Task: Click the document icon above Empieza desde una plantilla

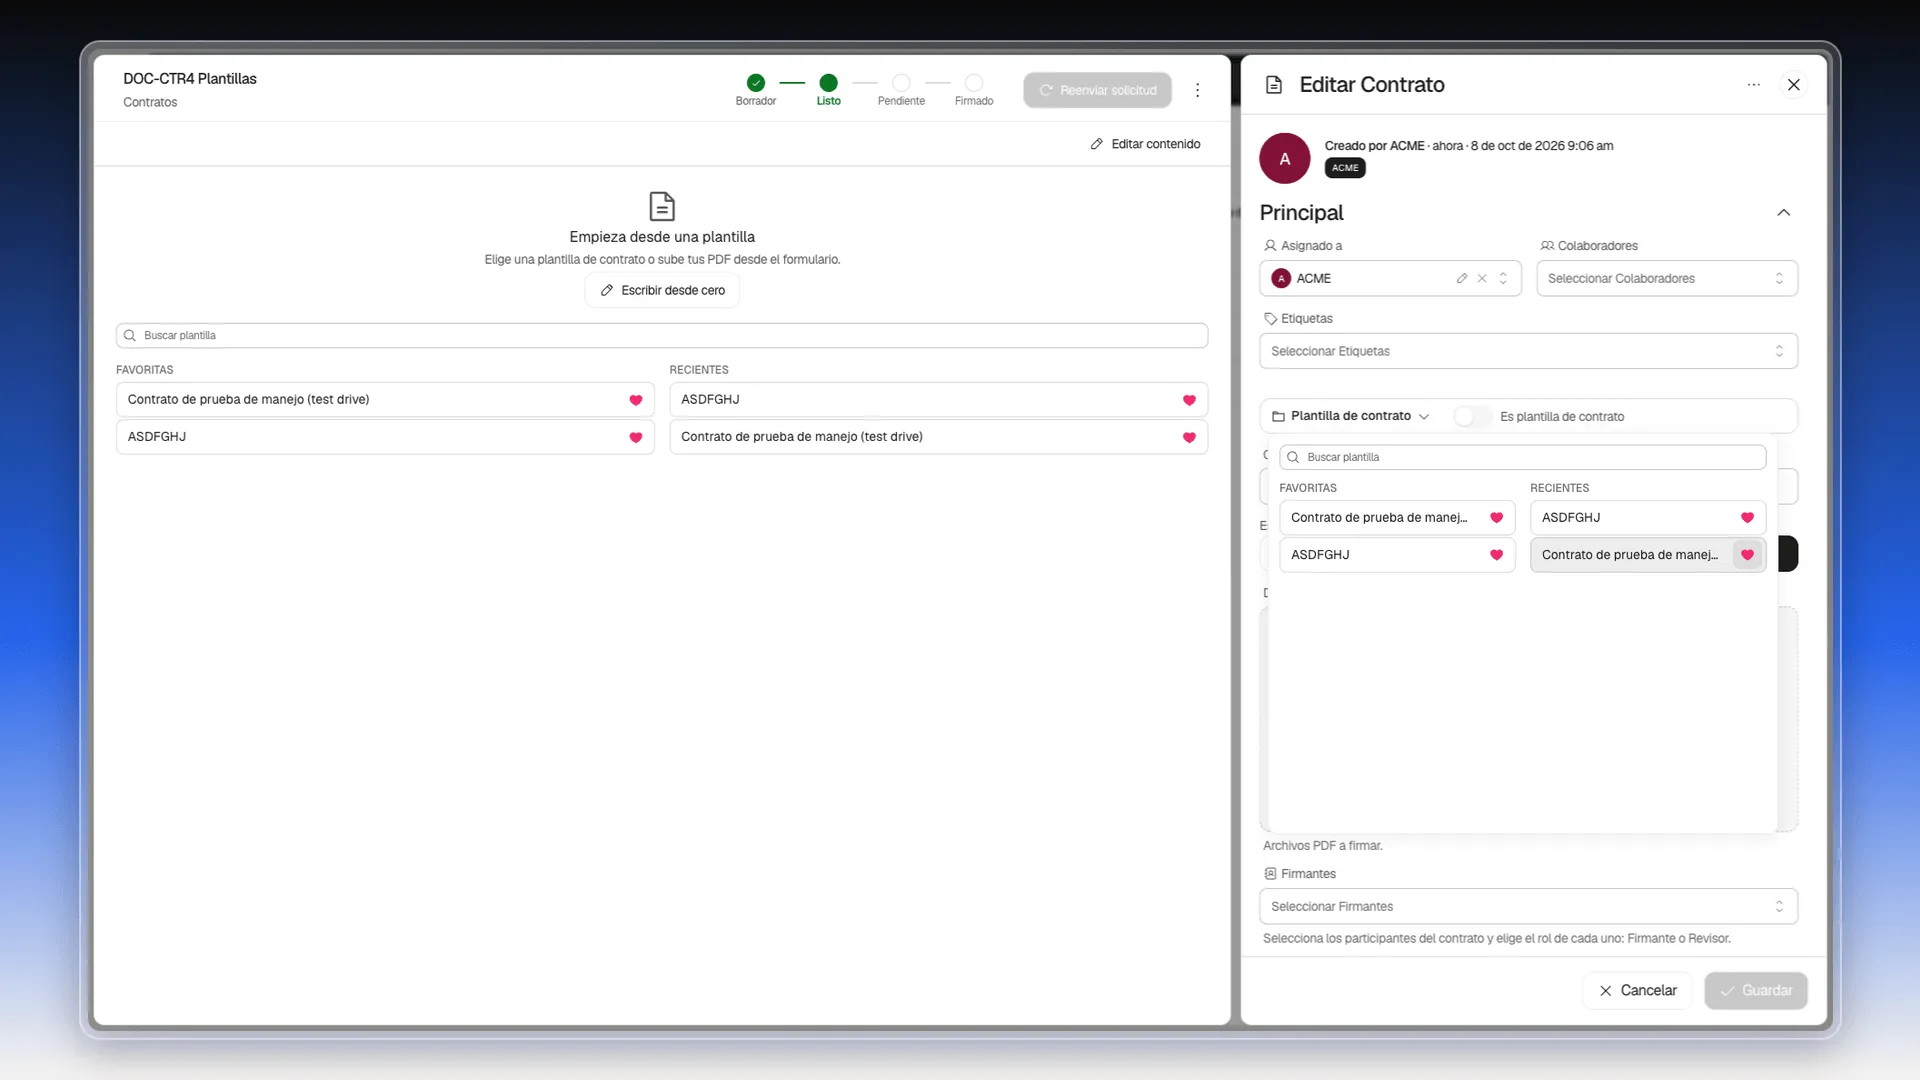Action: [x=662, y=206]
